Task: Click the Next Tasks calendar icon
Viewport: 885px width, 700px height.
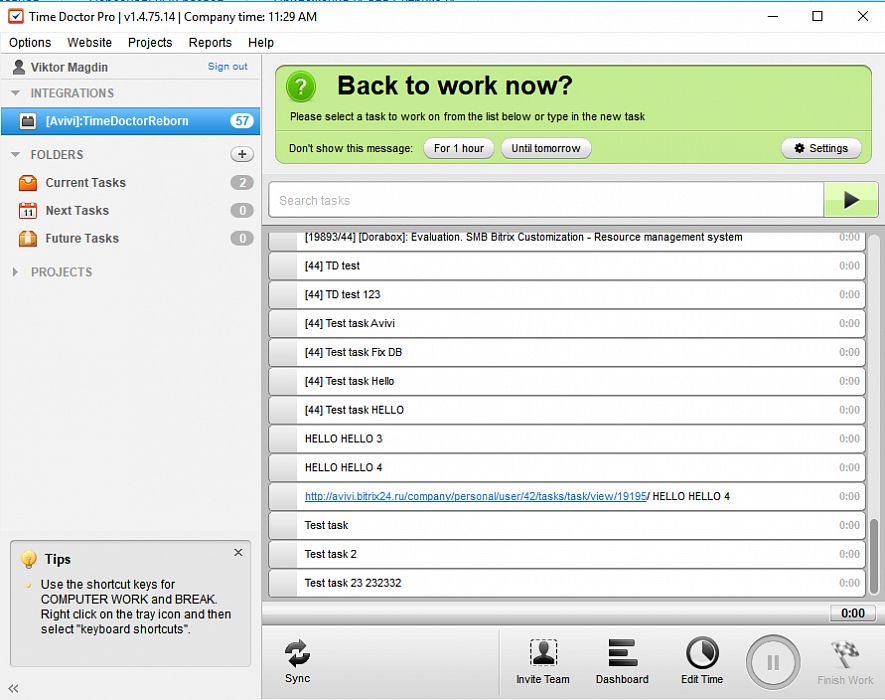Action: 28,211
